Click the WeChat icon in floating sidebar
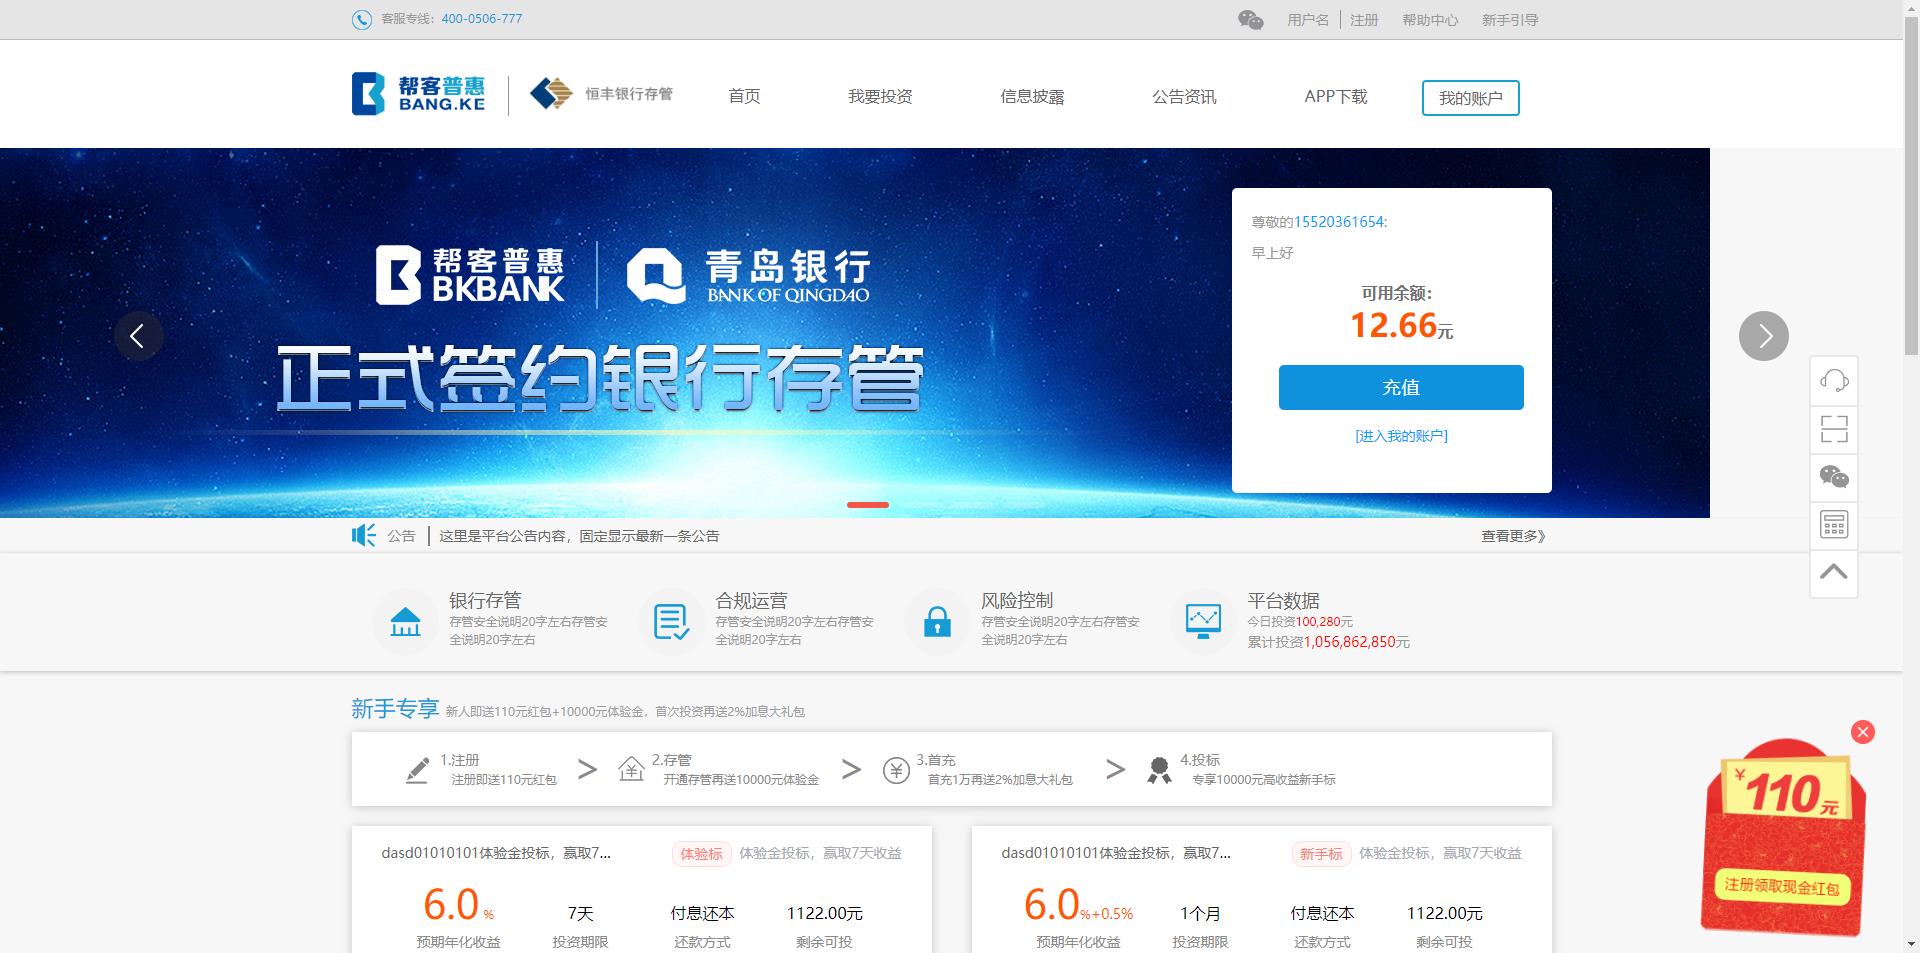1920x953 pixels. tap(1834, 477)
